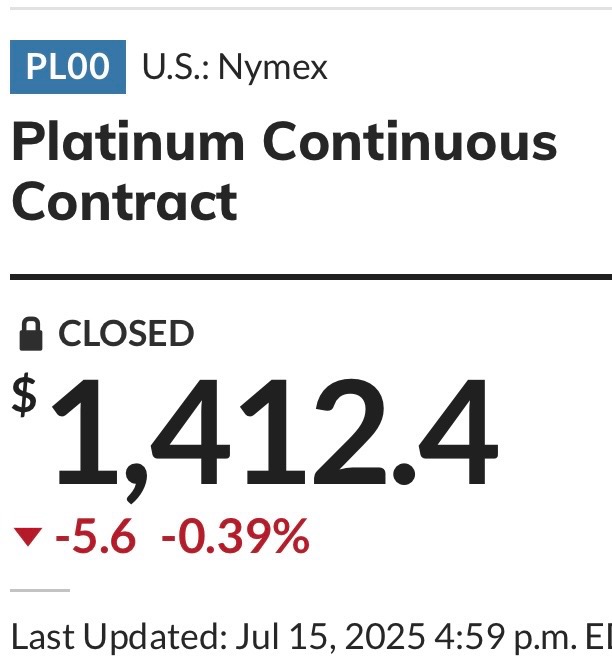Click the red down-triangle change indicator
This screenshot has width=612, height=659.
pyautogui.click(x=28, y=537)
